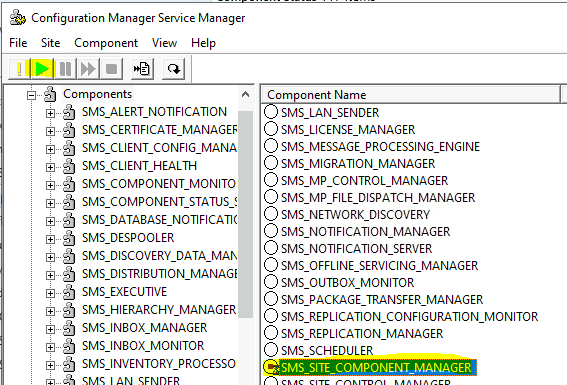Click status circle beside SMS_OUTBOX_MONITOR

271,282
